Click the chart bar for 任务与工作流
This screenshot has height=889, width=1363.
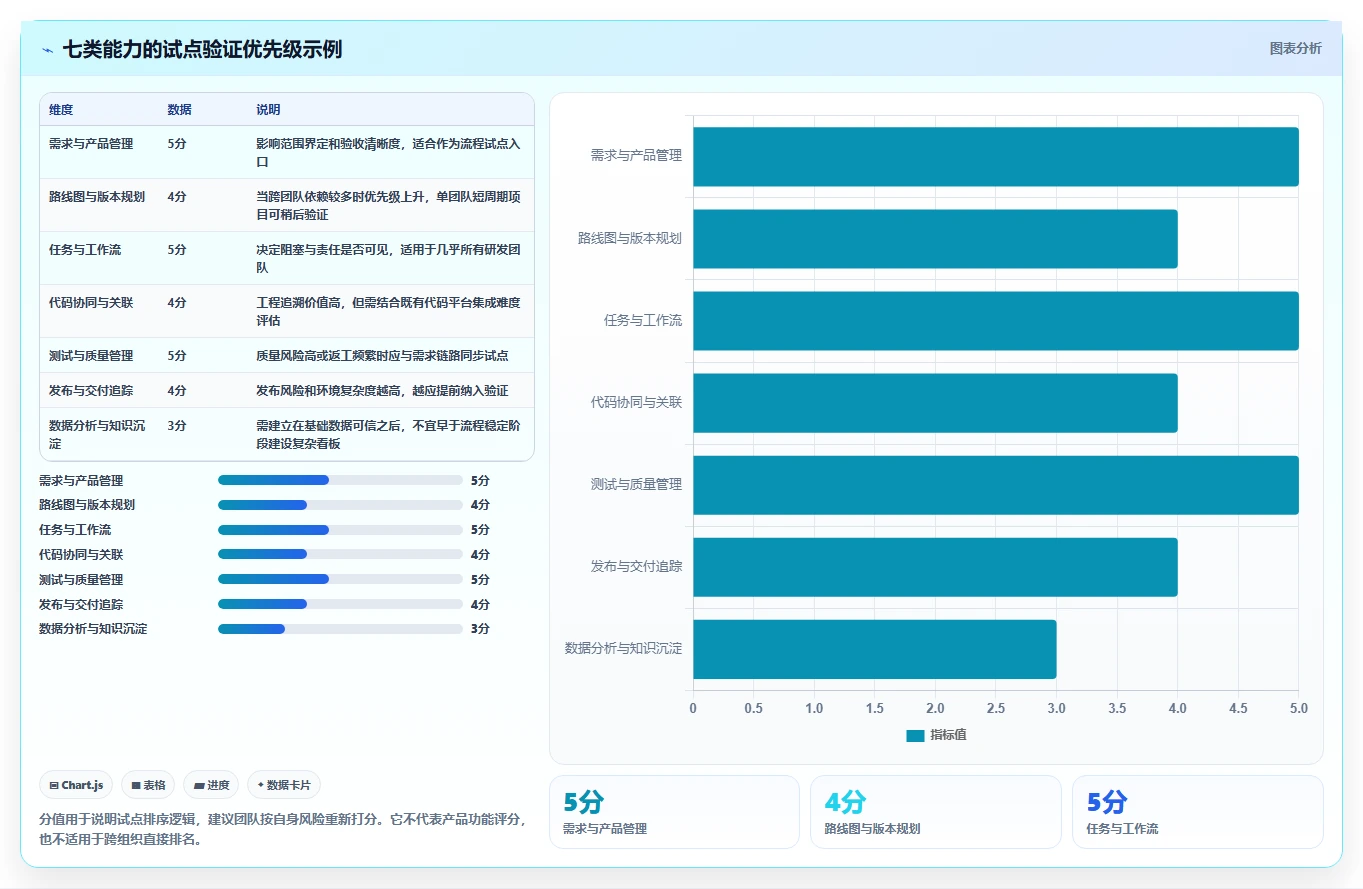point(996,321)
